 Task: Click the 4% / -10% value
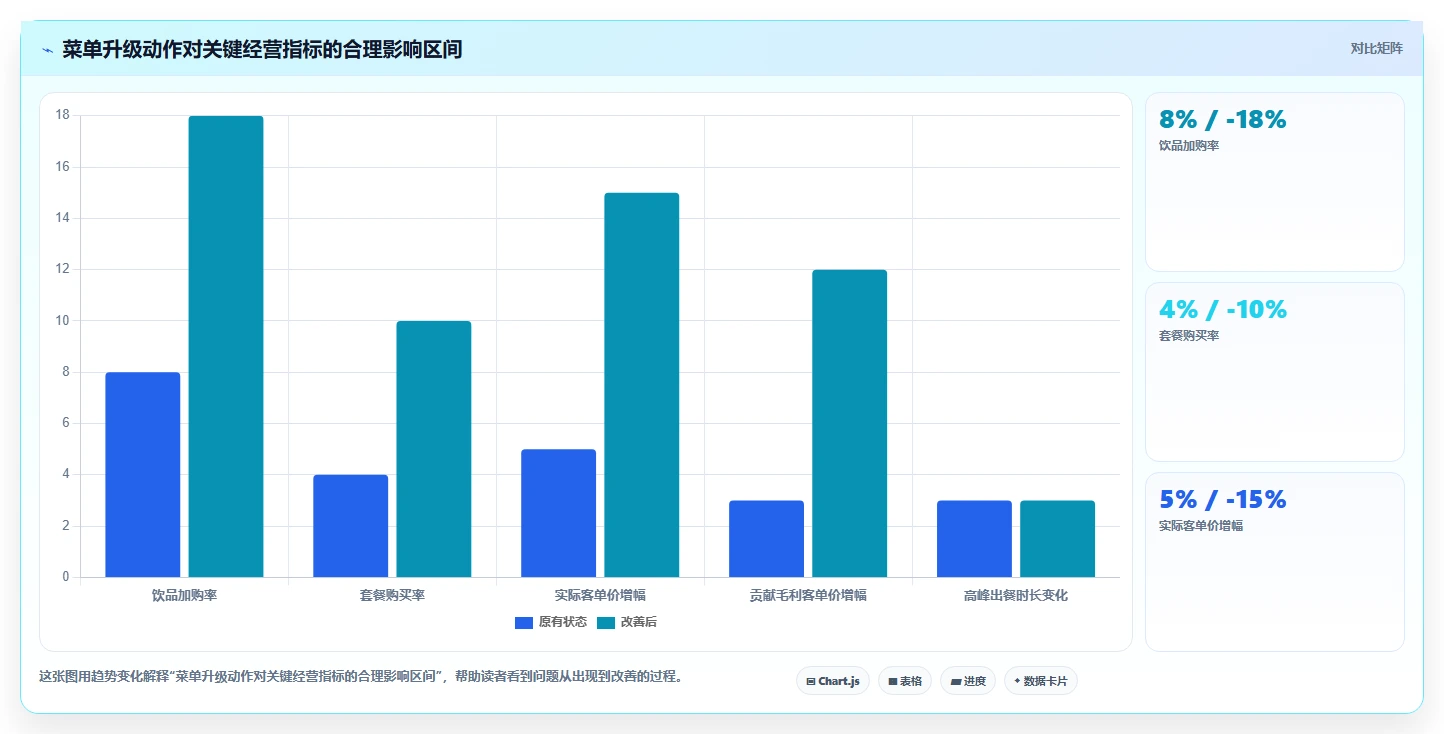pos(1223,310)
